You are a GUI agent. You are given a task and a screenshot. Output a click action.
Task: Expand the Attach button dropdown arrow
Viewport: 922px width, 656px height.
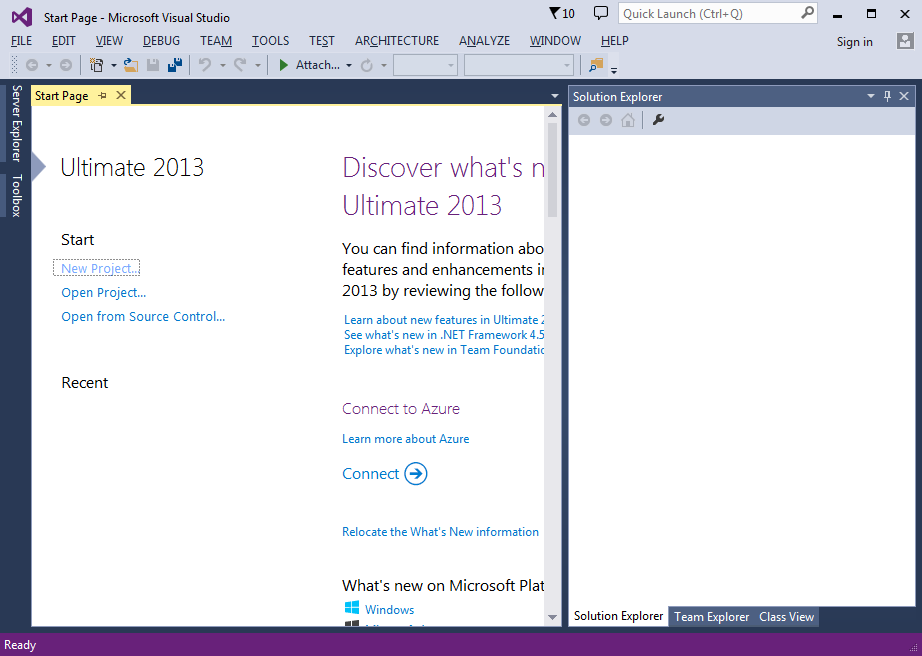pos(349,65)
